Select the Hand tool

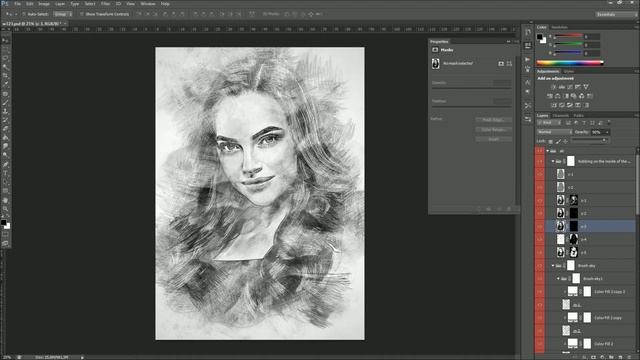(x=5, y=200)
